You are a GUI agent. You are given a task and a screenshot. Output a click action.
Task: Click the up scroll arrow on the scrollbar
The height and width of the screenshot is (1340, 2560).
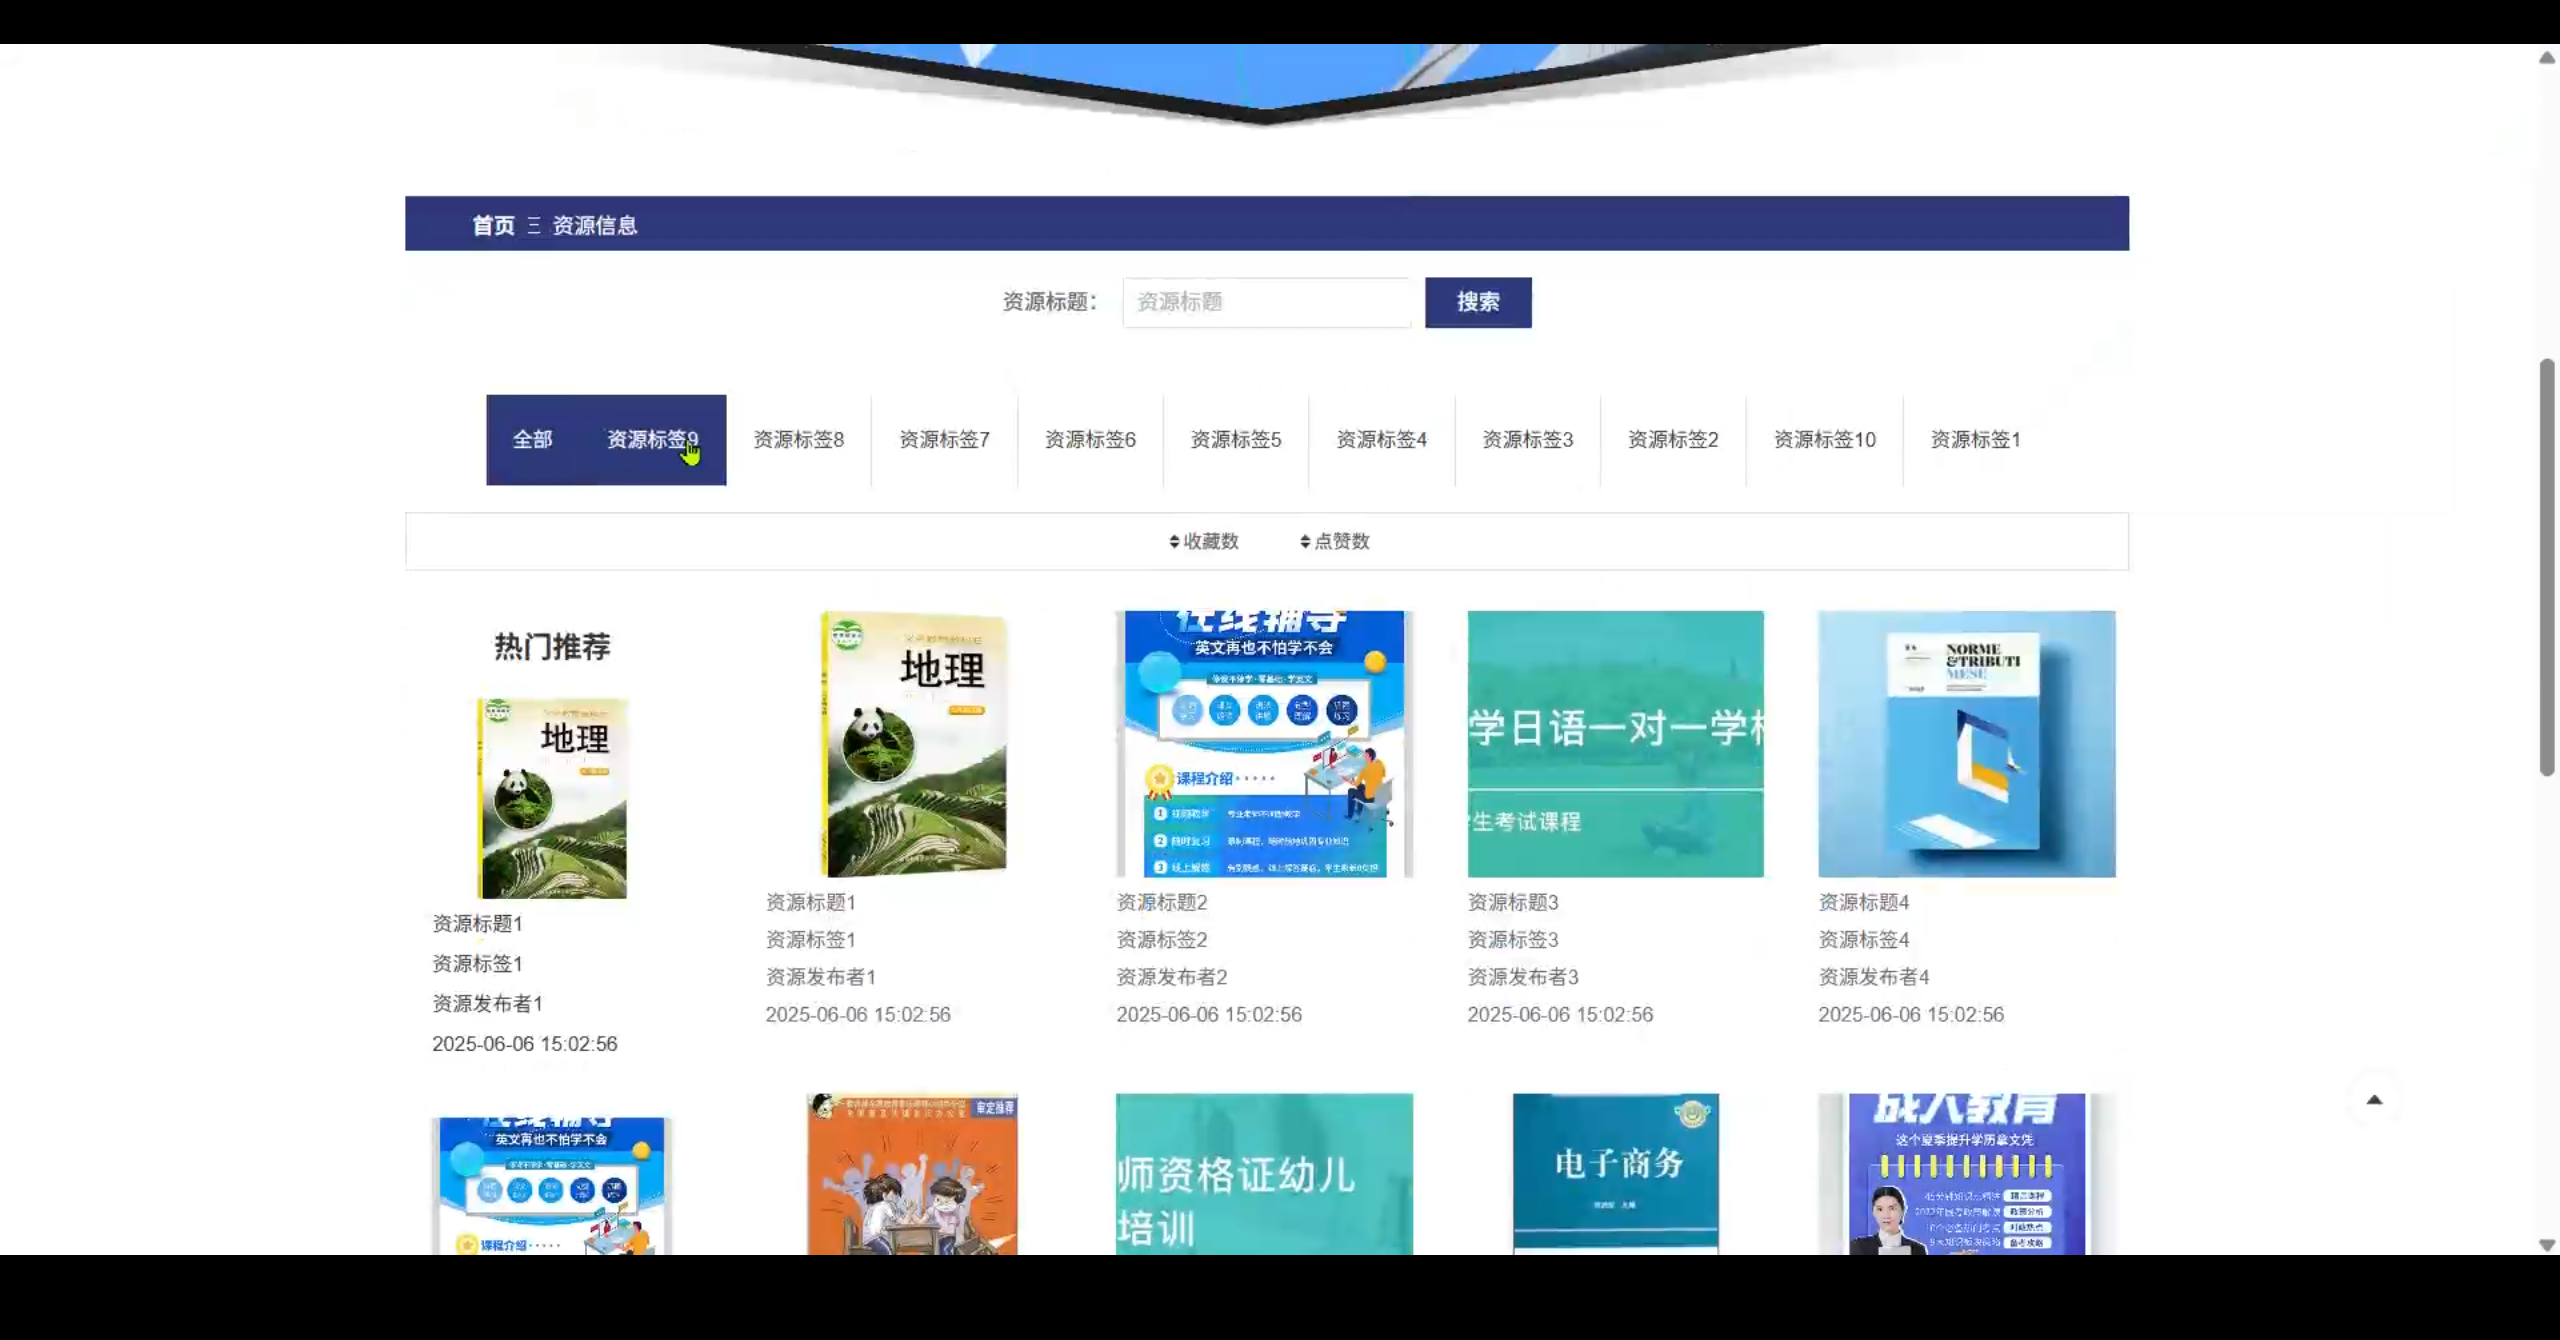pos(2546,57)
